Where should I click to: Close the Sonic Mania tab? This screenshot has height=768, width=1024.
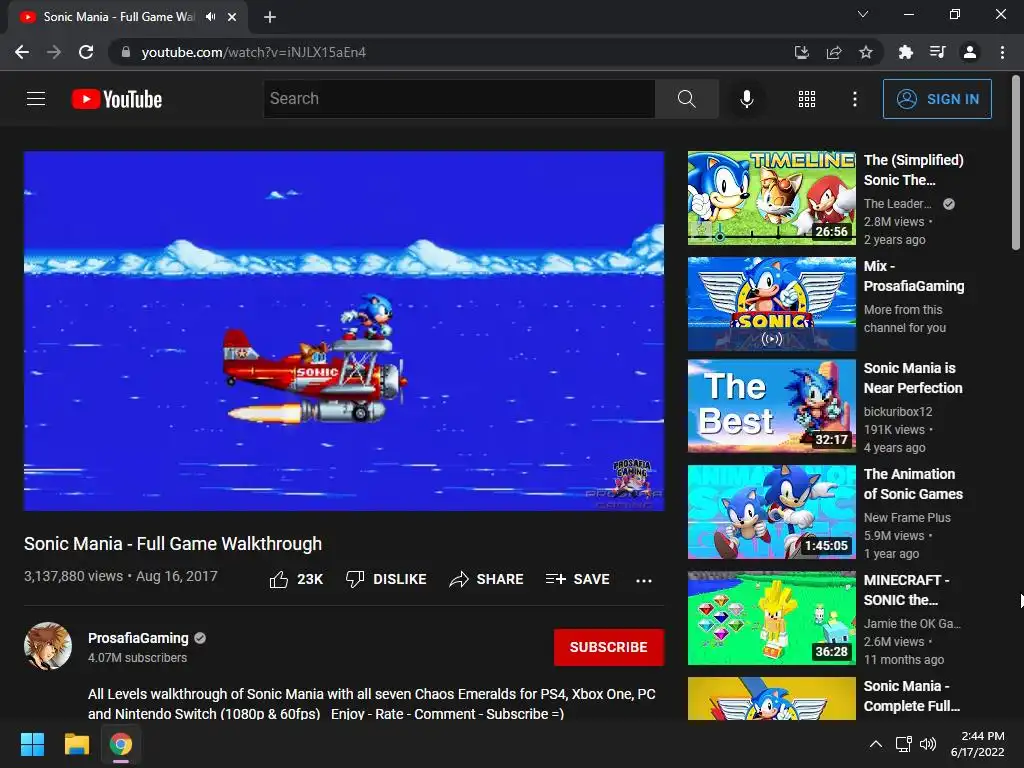pyautogui.click(x=232, y=17)
